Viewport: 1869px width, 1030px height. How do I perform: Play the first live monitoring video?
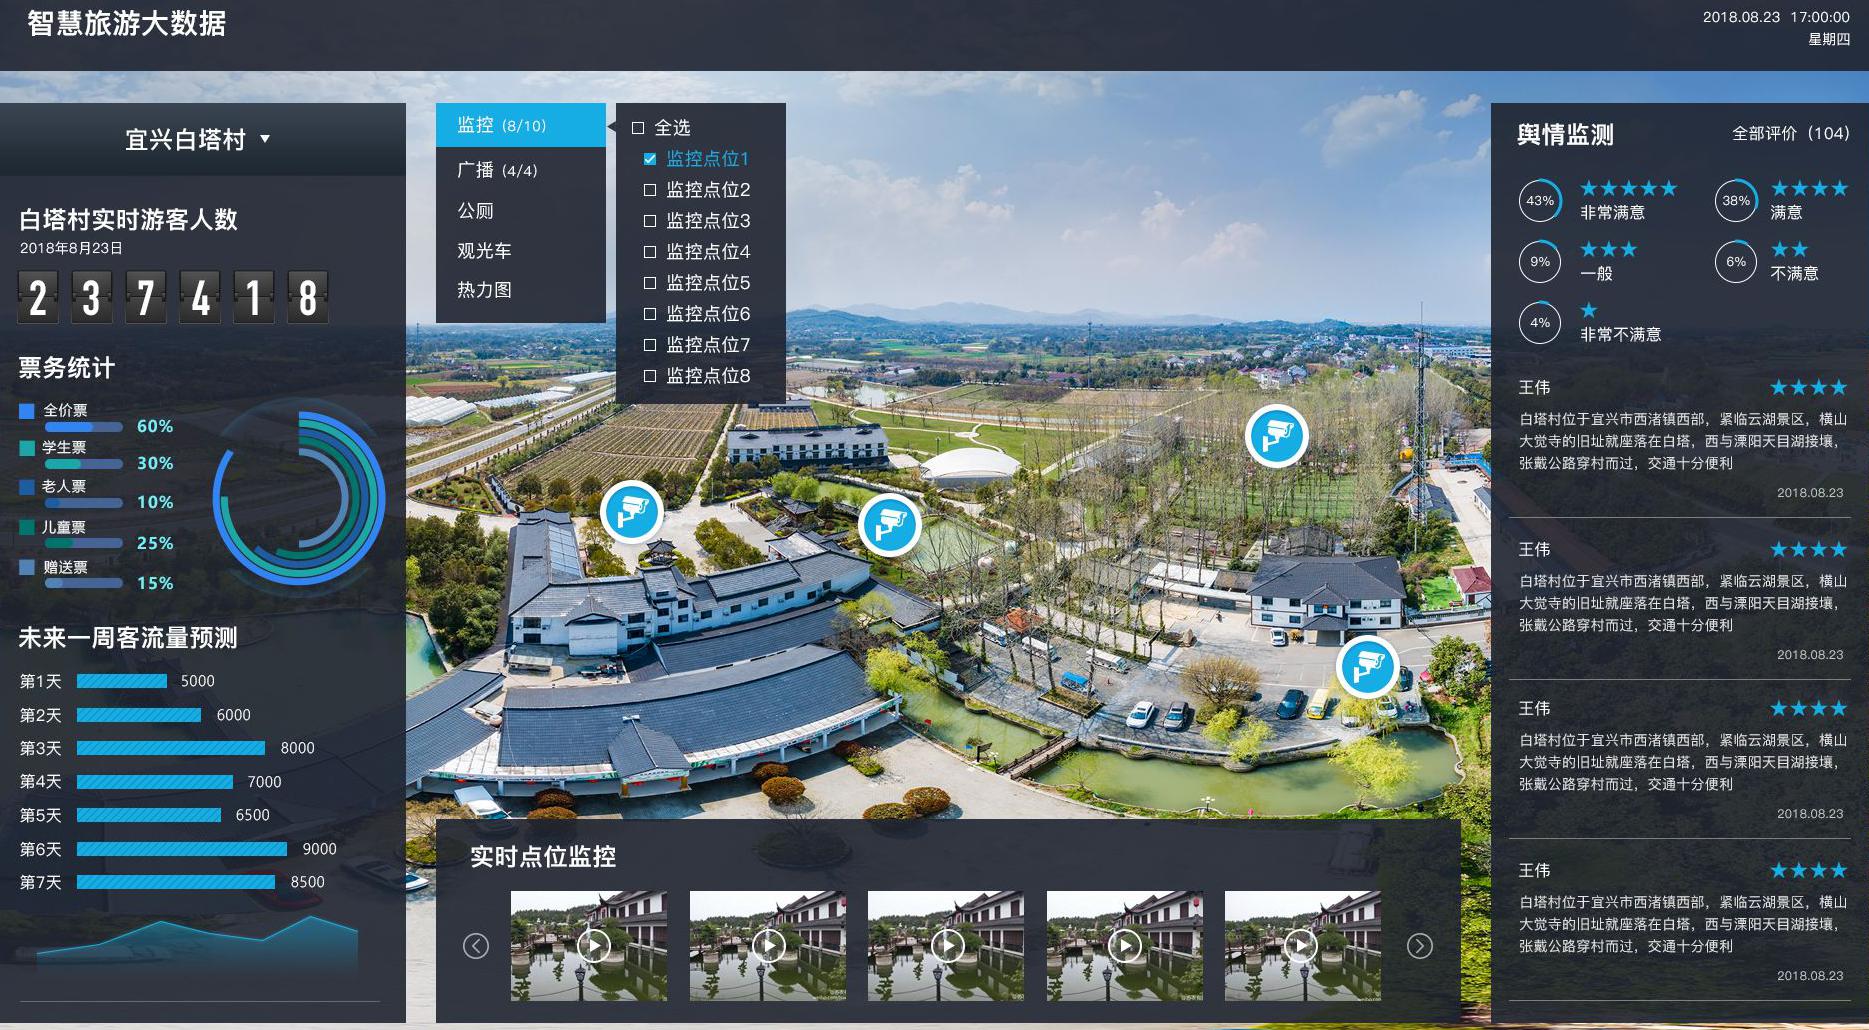point(594,945)
